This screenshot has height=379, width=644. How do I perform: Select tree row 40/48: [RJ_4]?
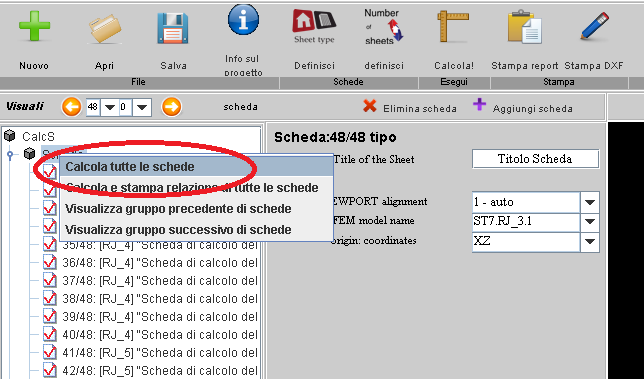[160, 335]
